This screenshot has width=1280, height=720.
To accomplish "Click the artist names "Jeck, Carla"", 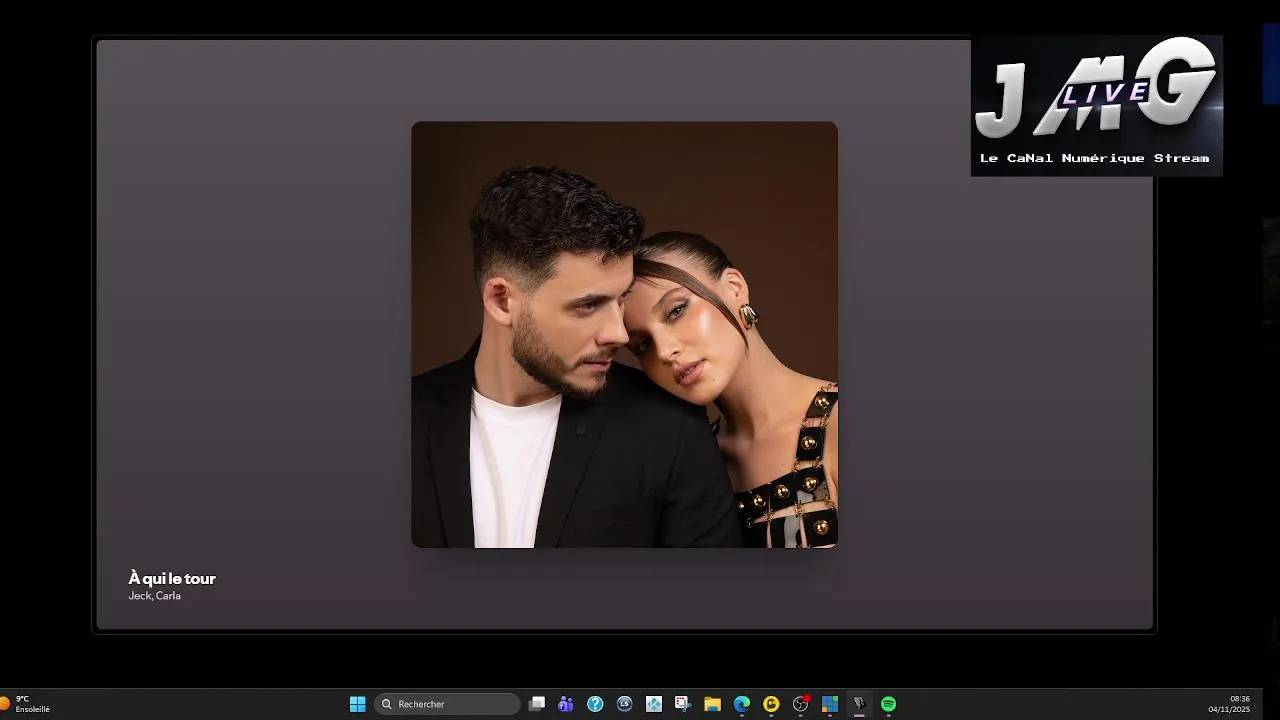I will (x=154, y=596).
